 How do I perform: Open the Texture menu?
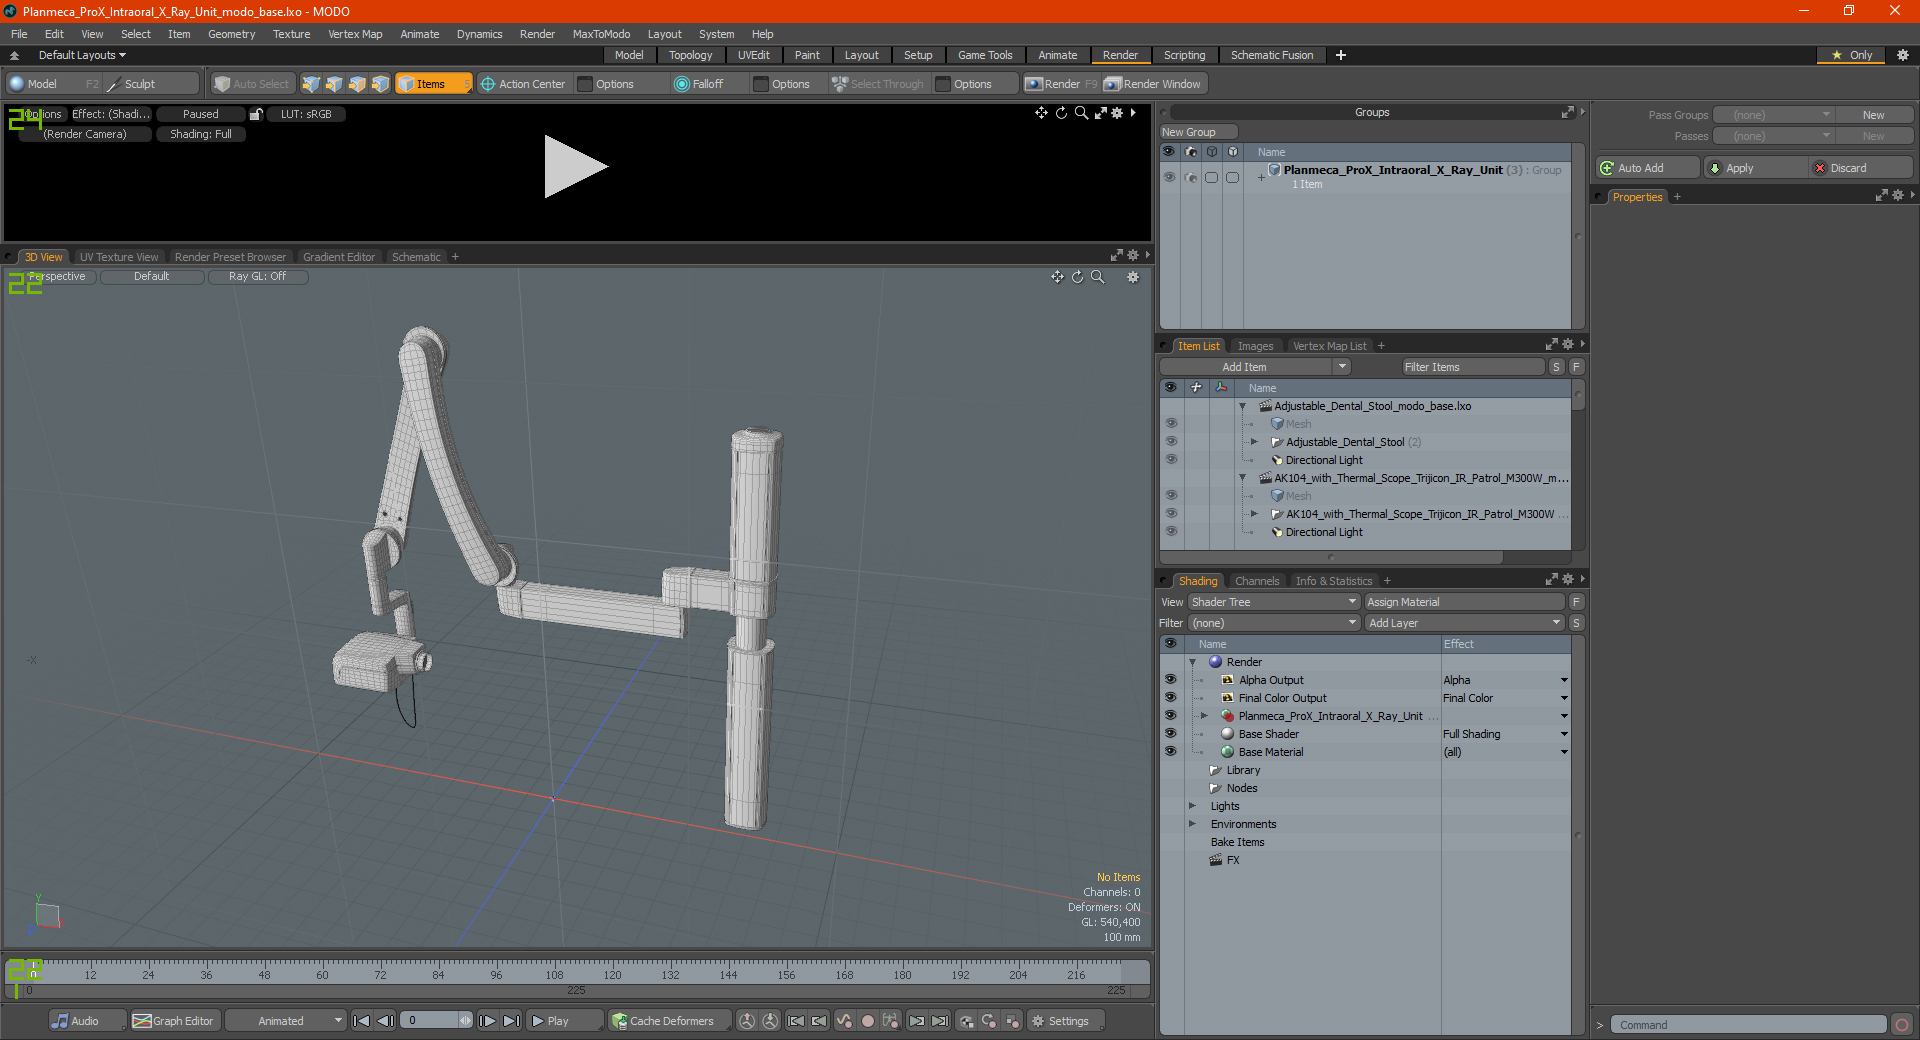point(291,34)
